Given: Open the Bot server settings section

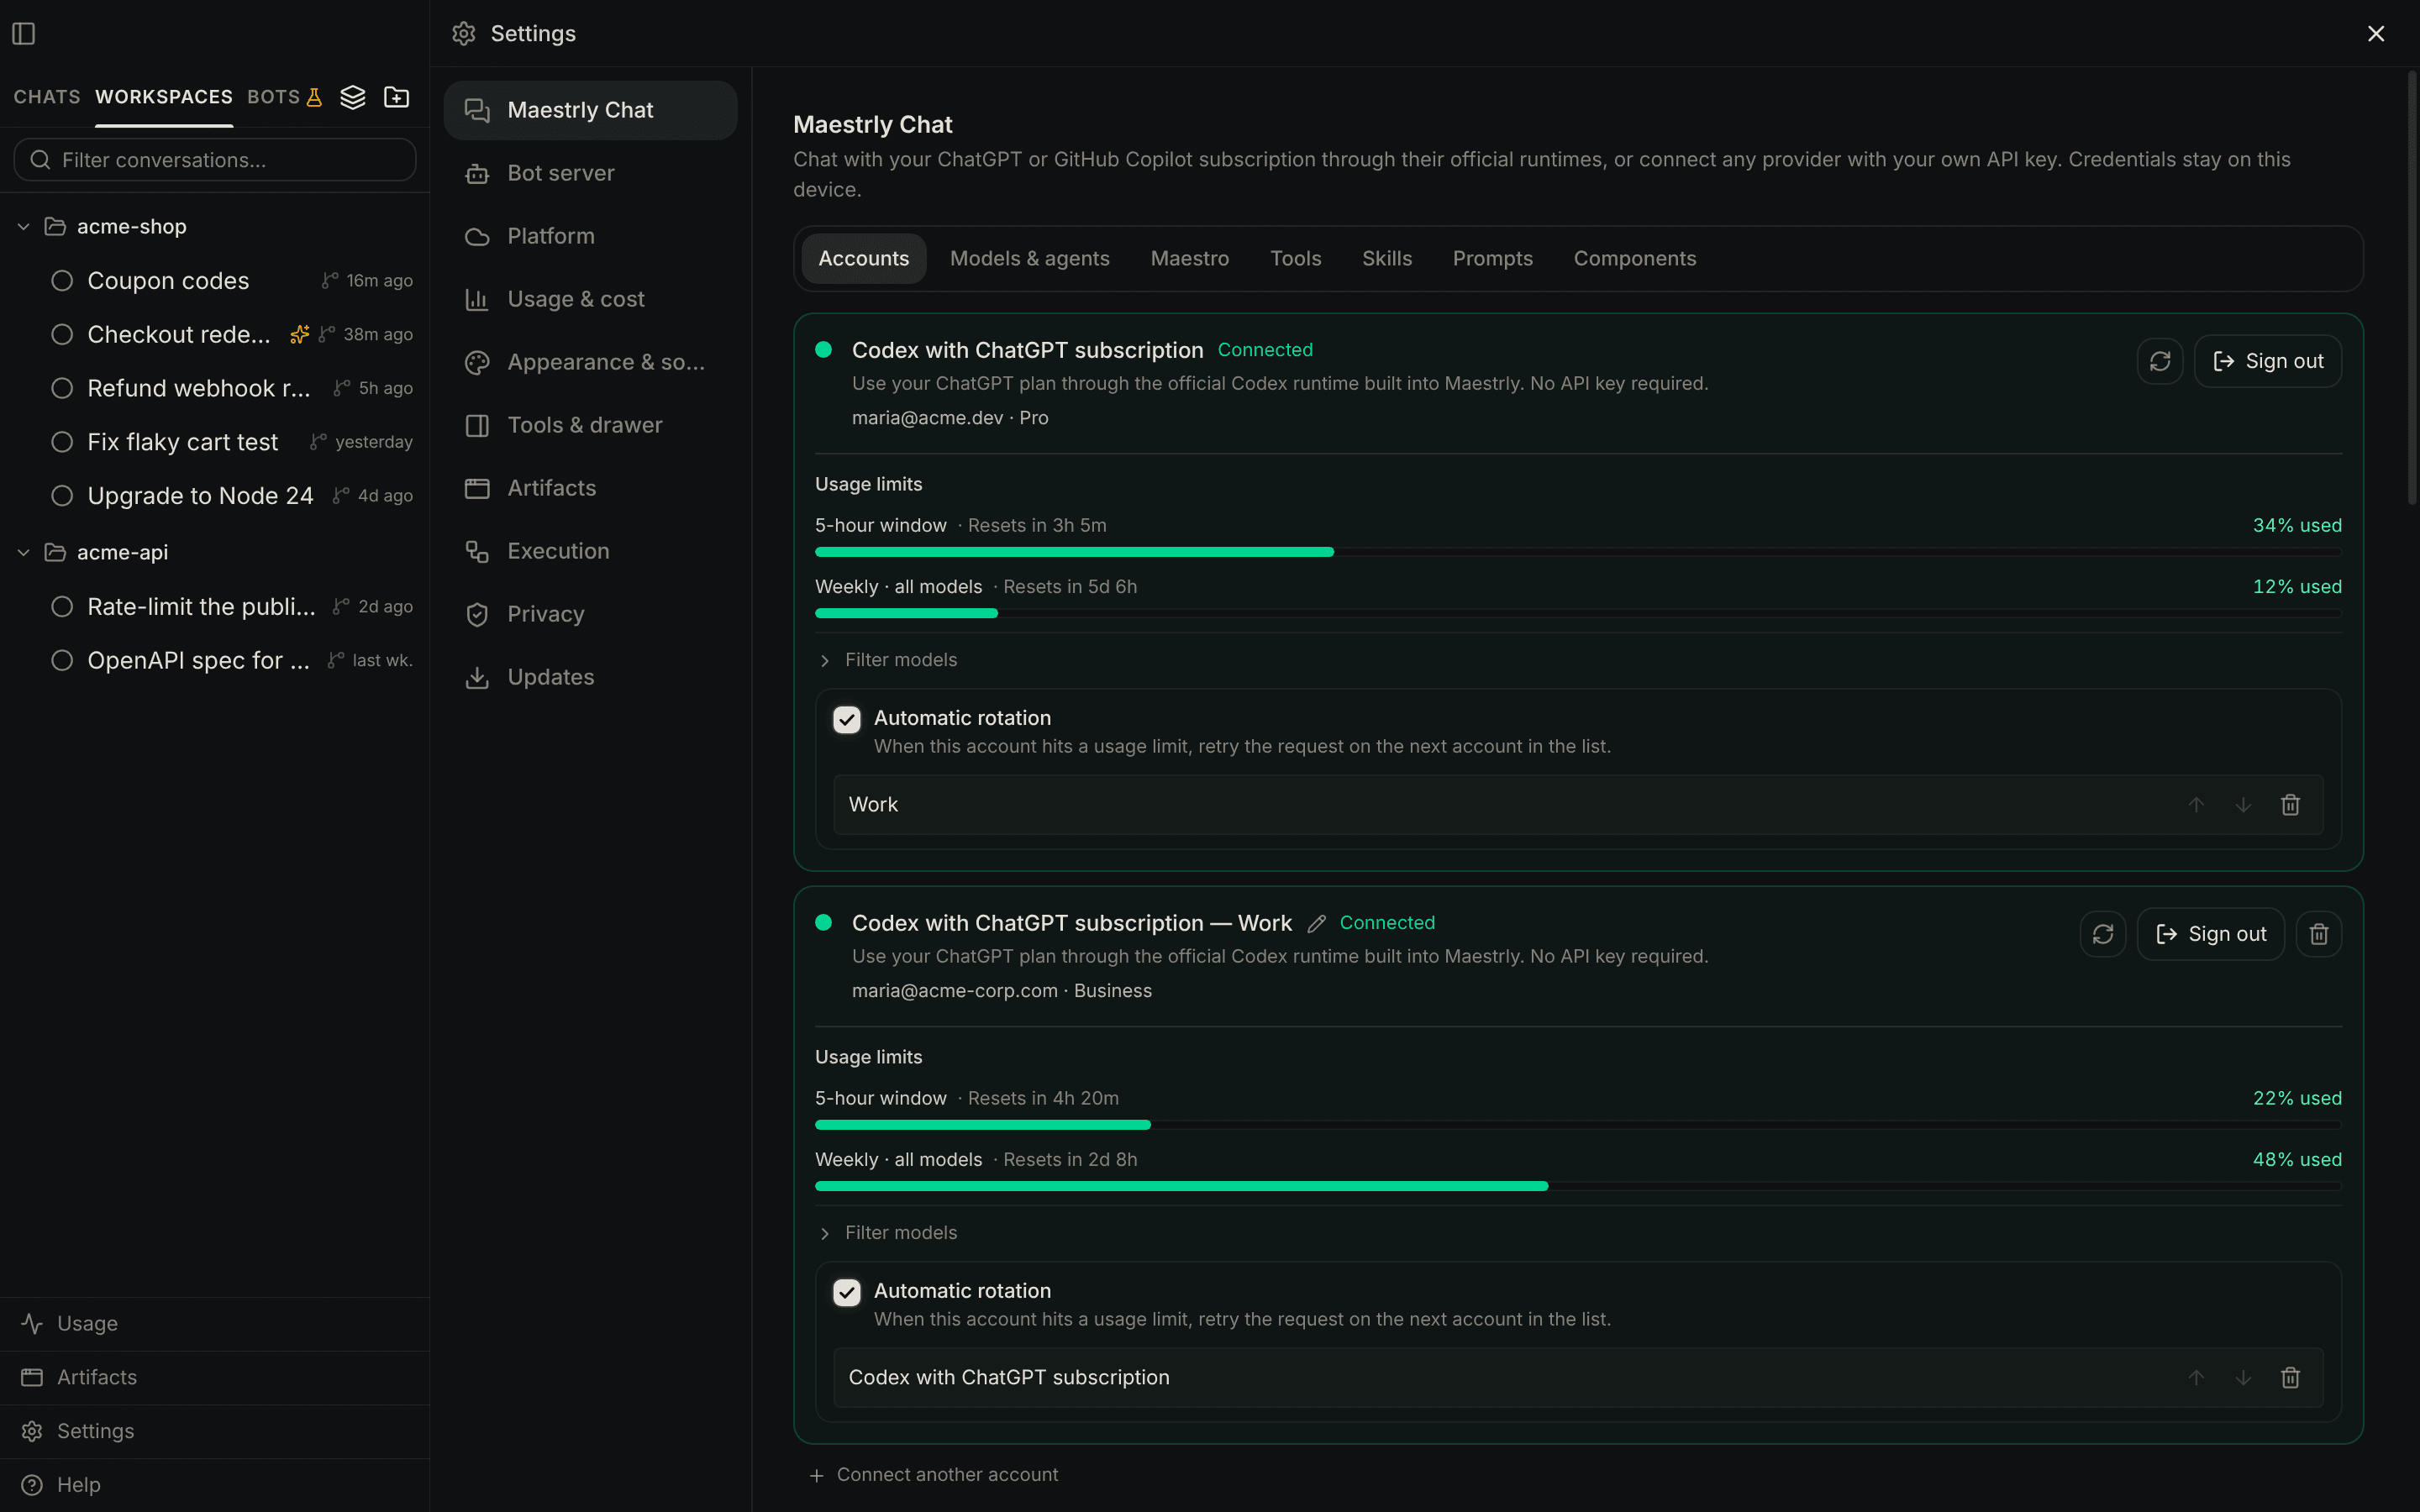Looking at the screenshot, I should click(590, 173).
